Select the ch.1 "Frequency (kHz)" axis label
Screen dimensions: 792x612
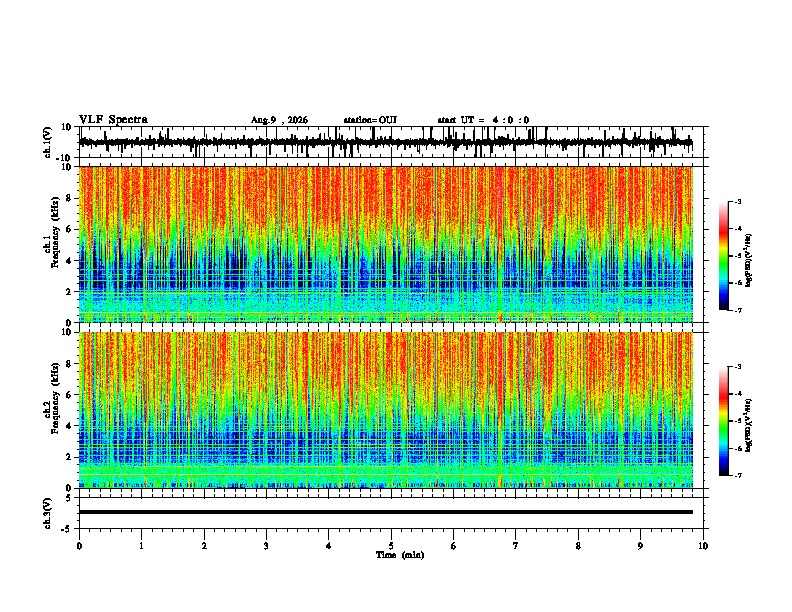click(55, 232)
